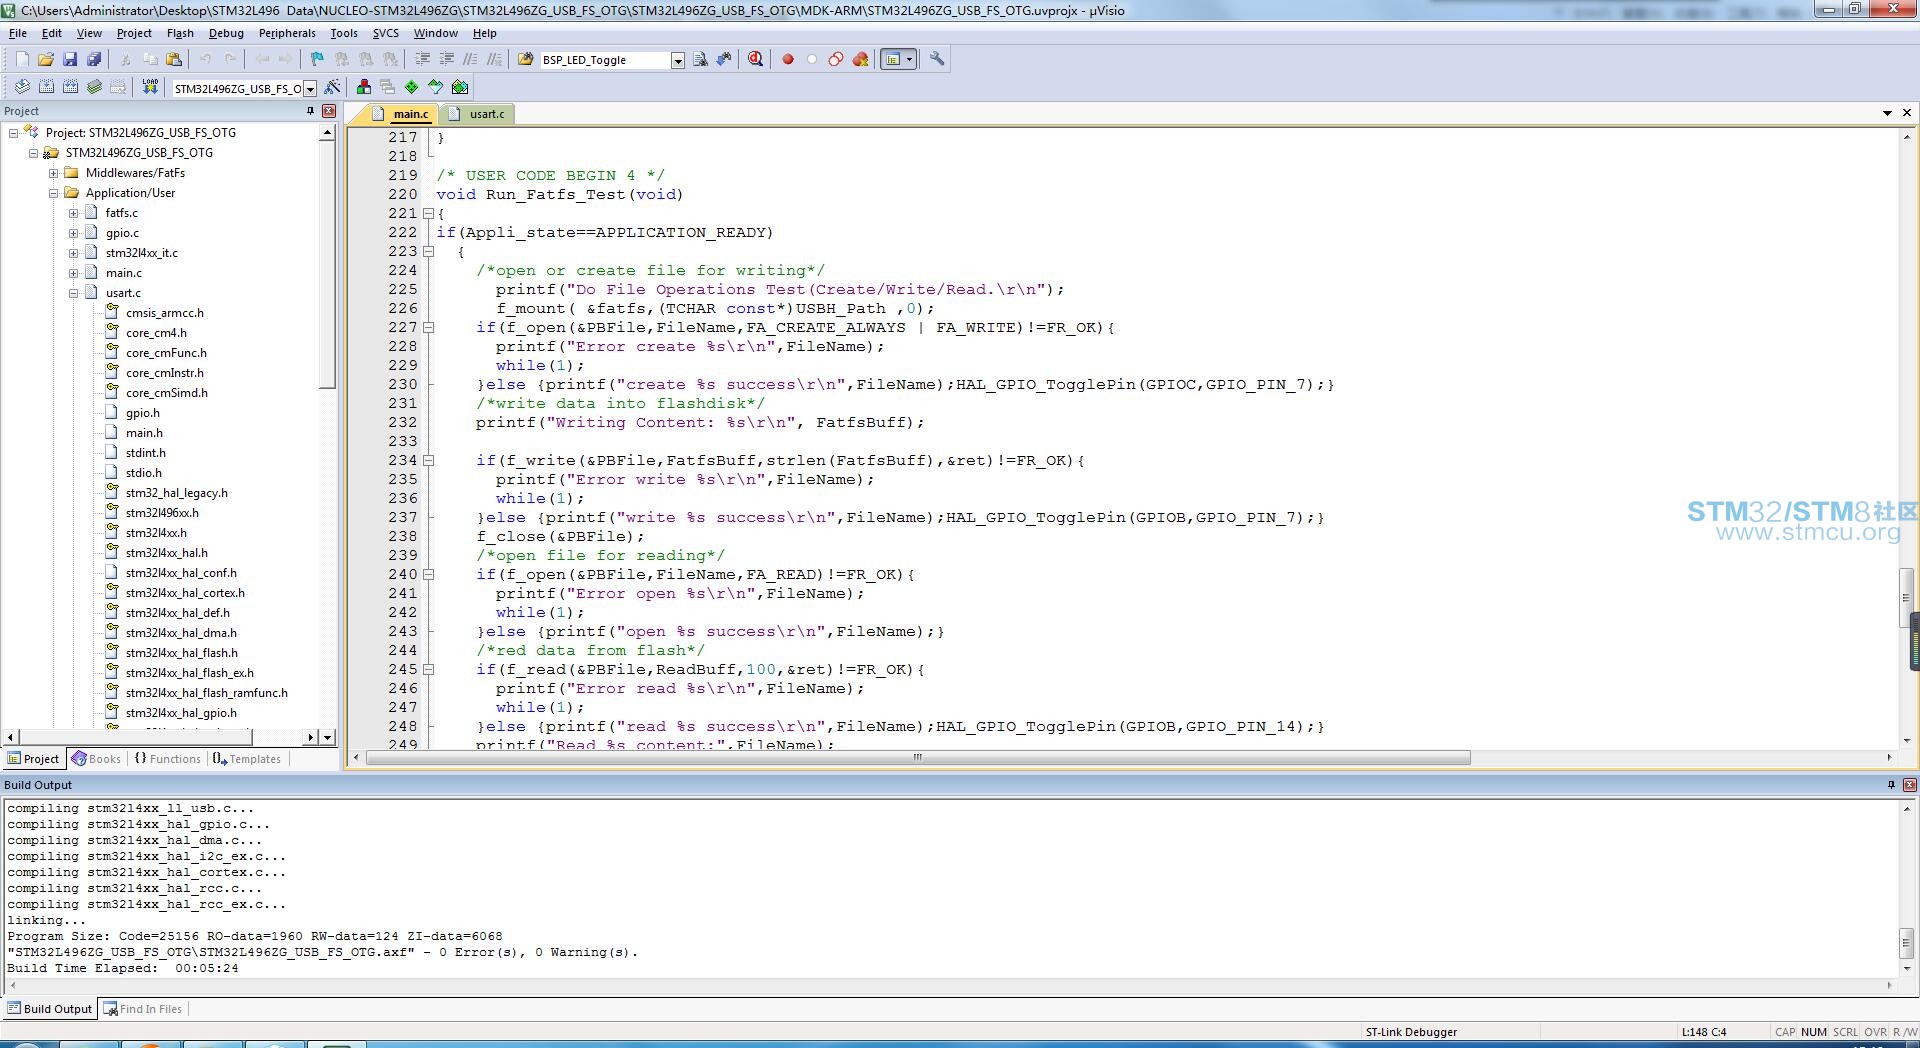This screenshot has height=1048, width=1920.
Task: Open the Debug menu
Action: (x=226, y=33)
